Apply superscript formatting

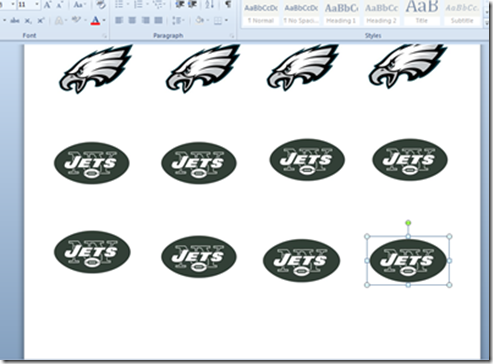[41, 21]
